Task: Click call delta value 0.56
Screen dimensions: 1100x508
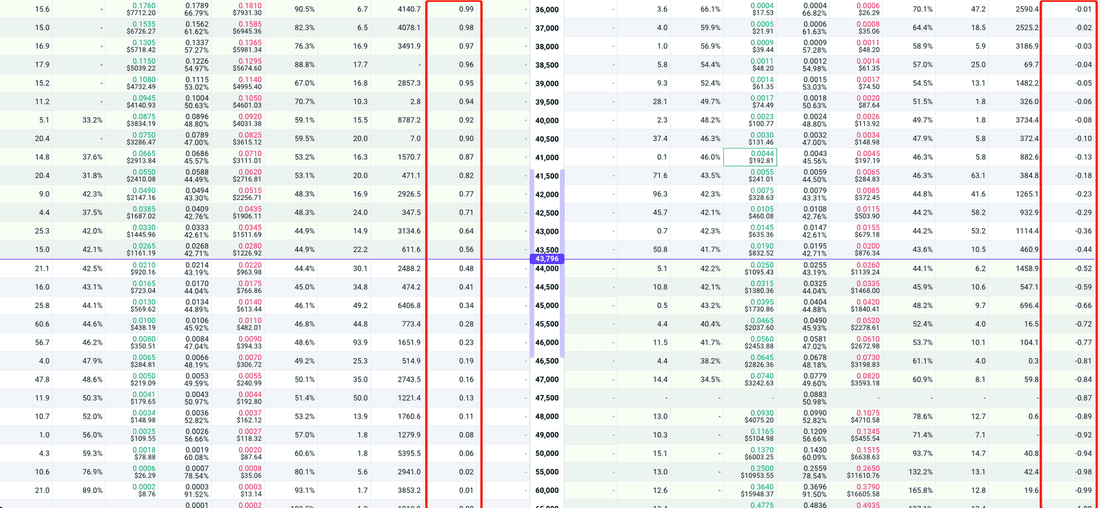Action: point(468,250)
